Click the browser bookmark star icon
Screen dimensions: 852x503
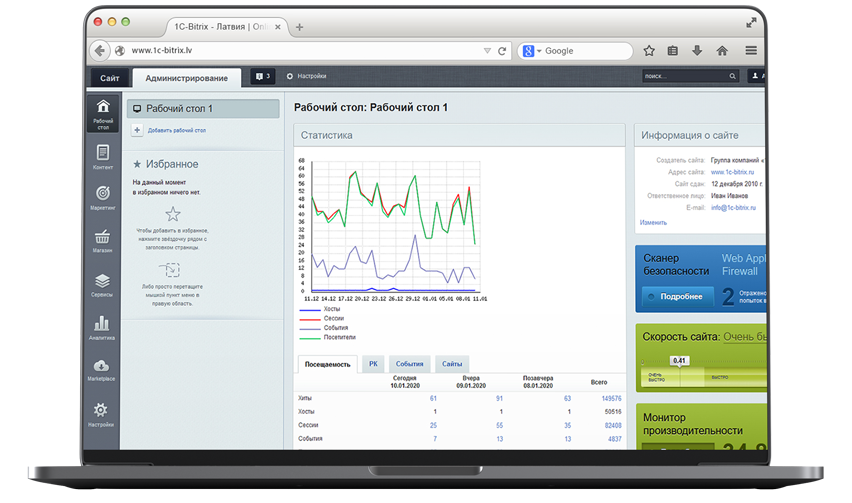(x=649, y=51)
